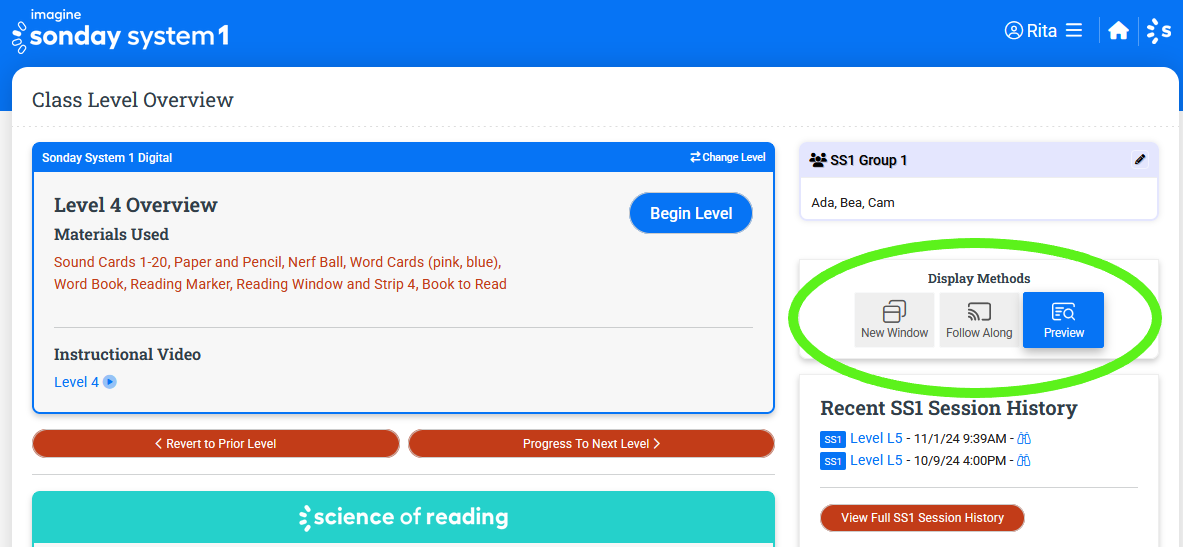Play the Level 4 video icon

pyautogui.click(x=109, y=382)
